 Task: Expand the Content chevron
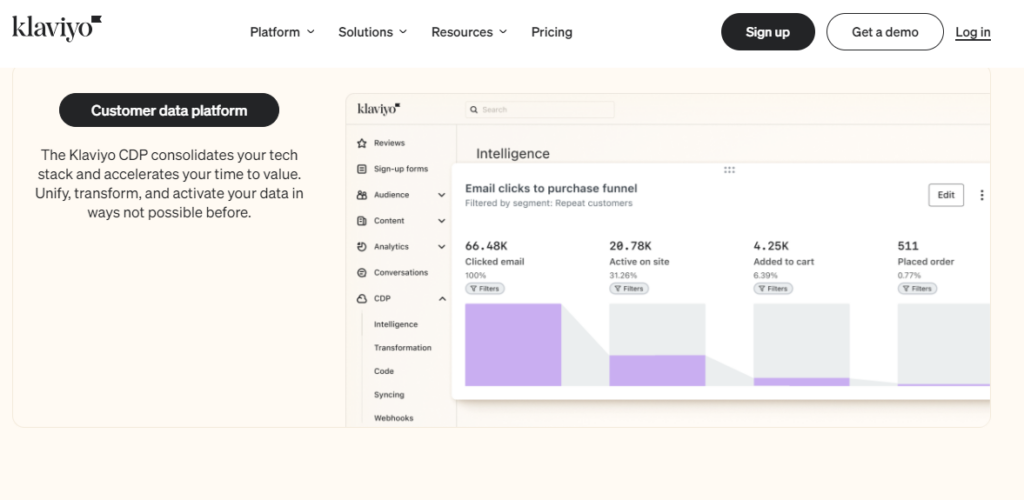coord(441,221)
